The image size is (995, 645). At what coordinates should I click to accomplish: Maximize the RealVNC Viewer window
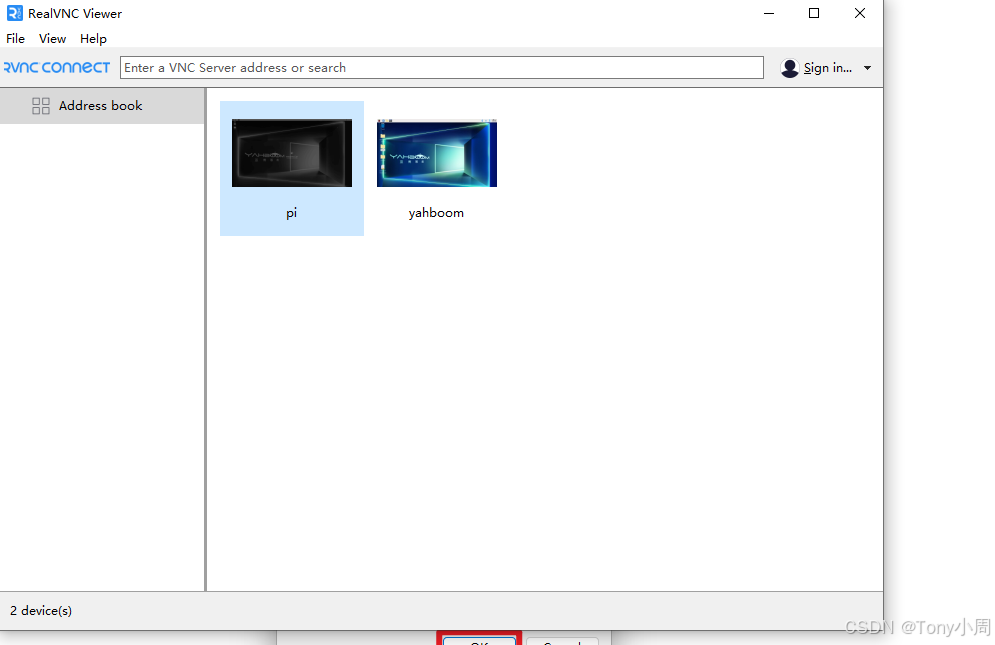pyautogui.click(x=814, y=13)
